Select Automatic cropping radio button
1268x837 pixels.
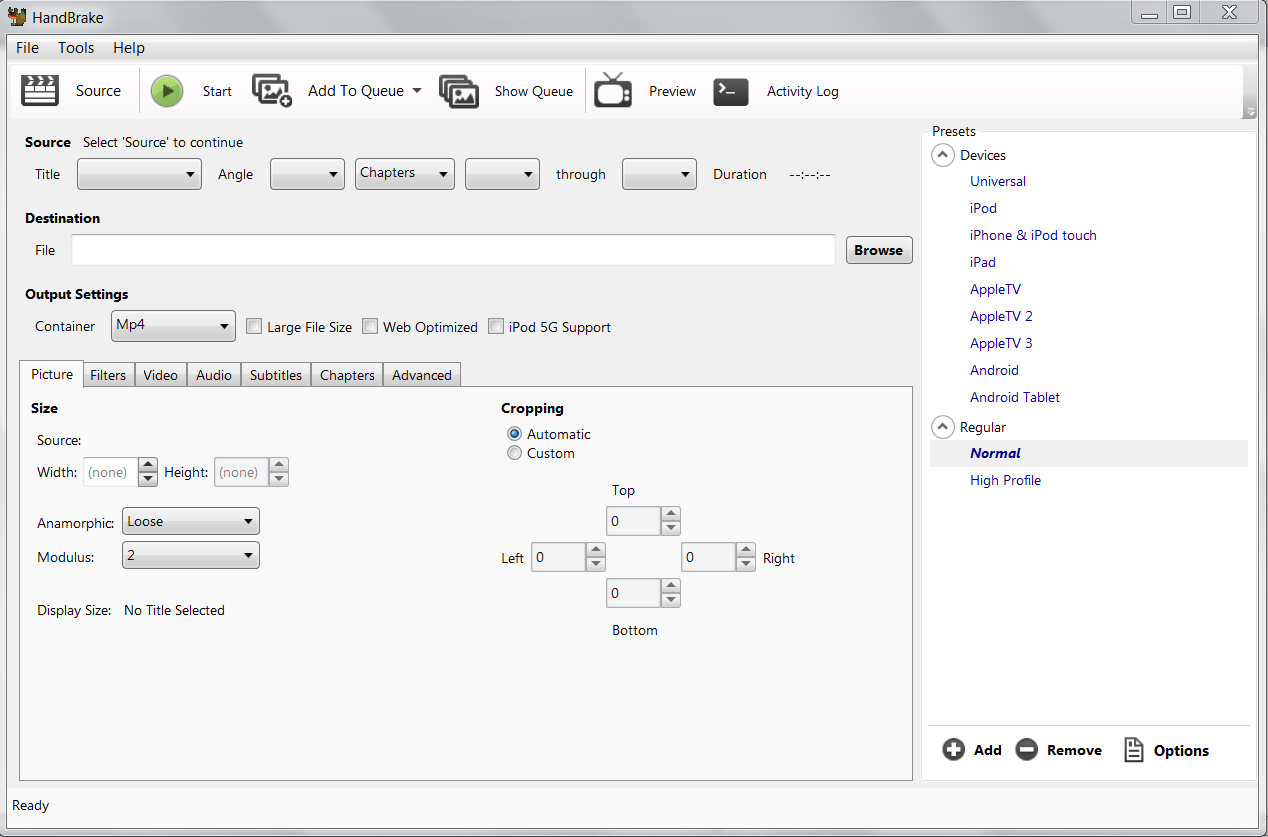point(514,434)
